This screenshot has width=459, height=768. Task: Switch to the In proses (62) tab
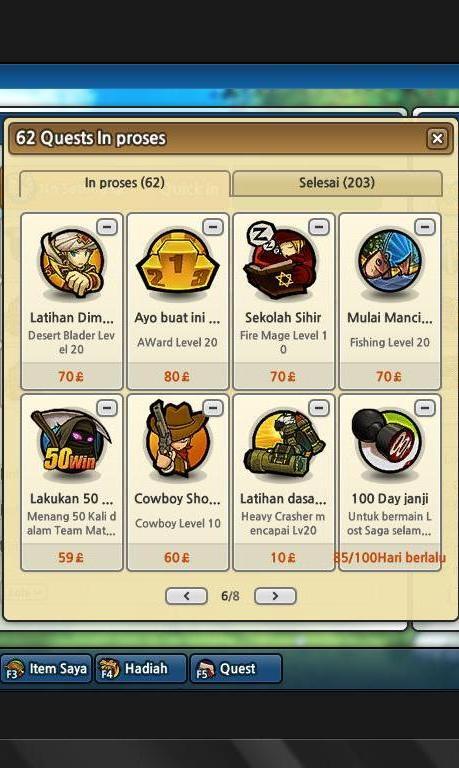(124, 183)
